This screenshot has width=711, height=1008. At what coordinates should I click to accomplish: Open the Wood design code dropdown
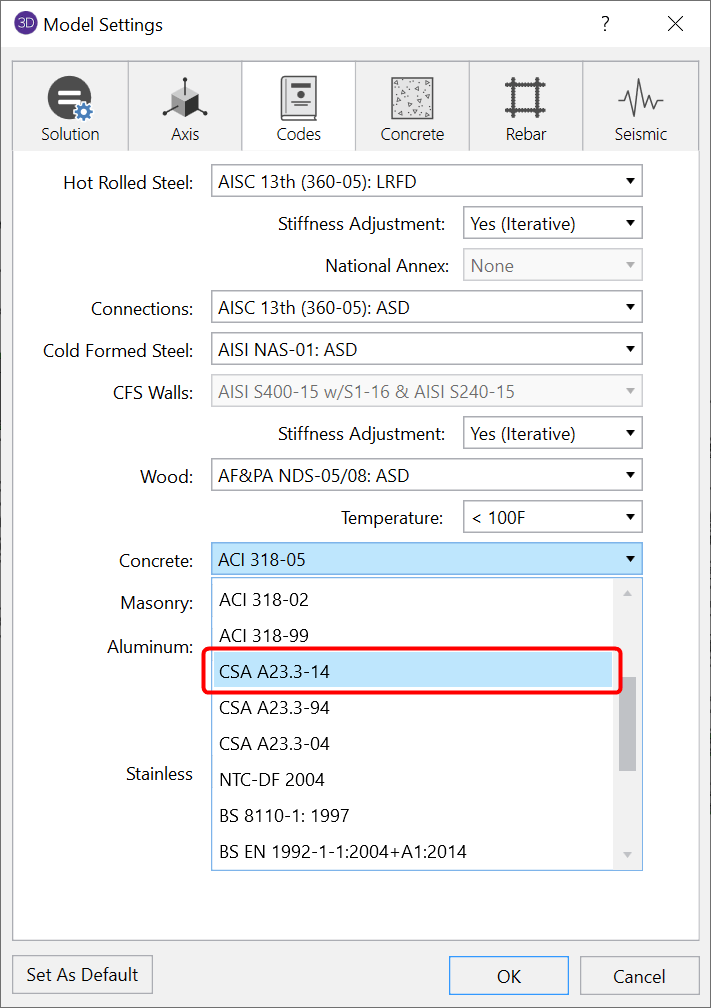tap(628, 476)
